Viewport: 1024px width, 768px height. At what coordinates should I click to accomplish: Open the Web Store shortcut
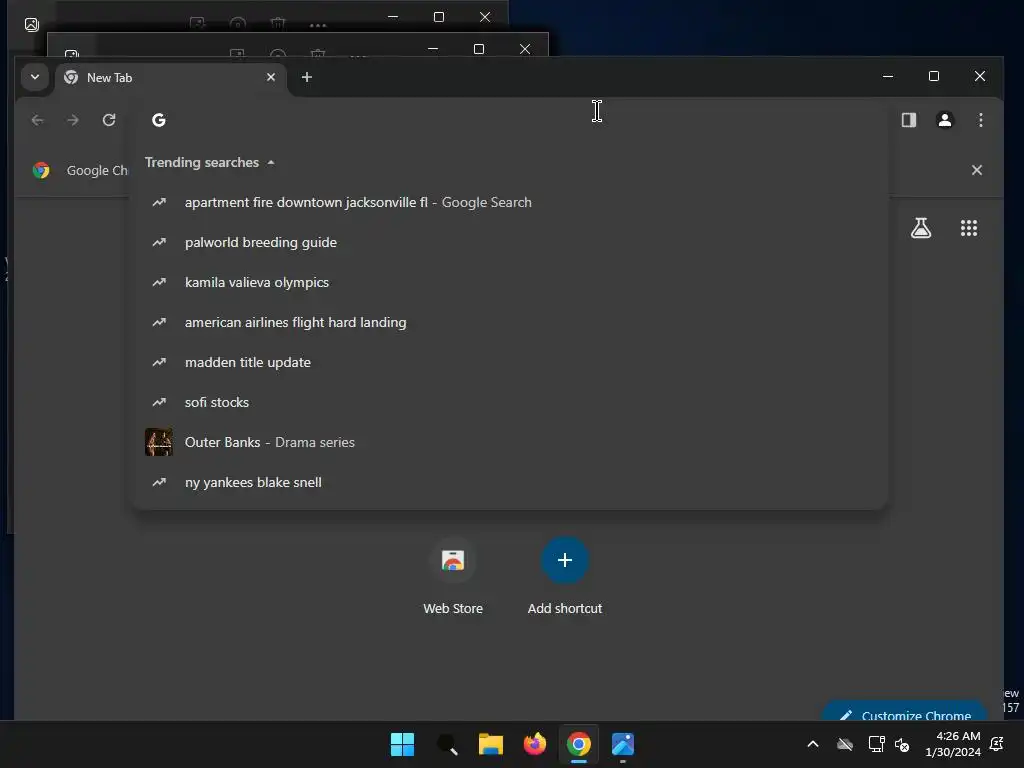coord(453,575)
